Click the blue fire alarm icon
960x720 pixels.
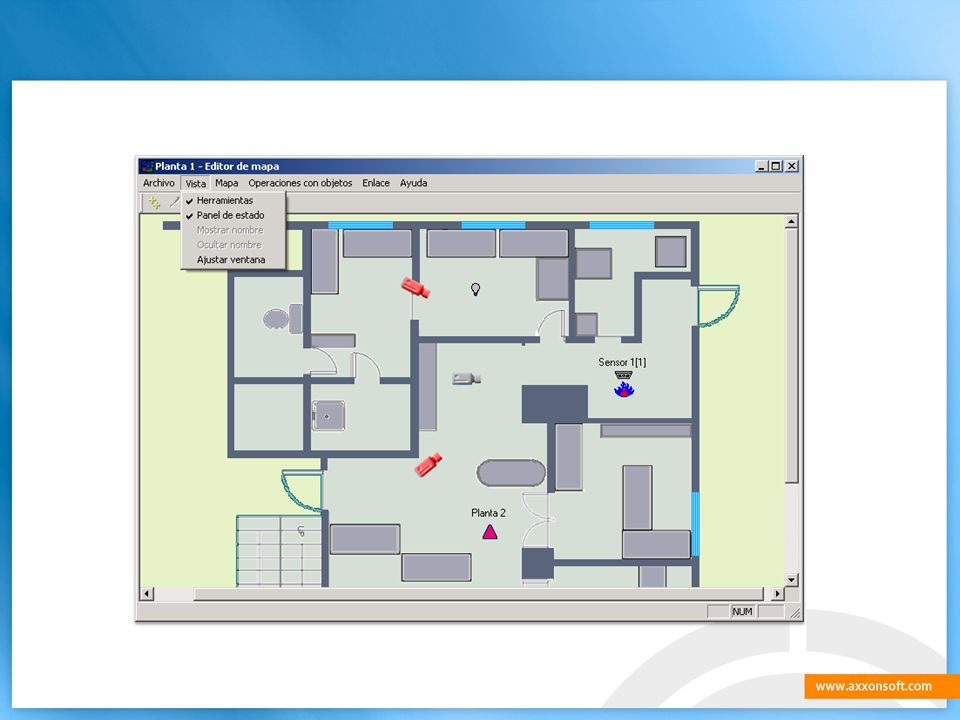coord(624,389)
